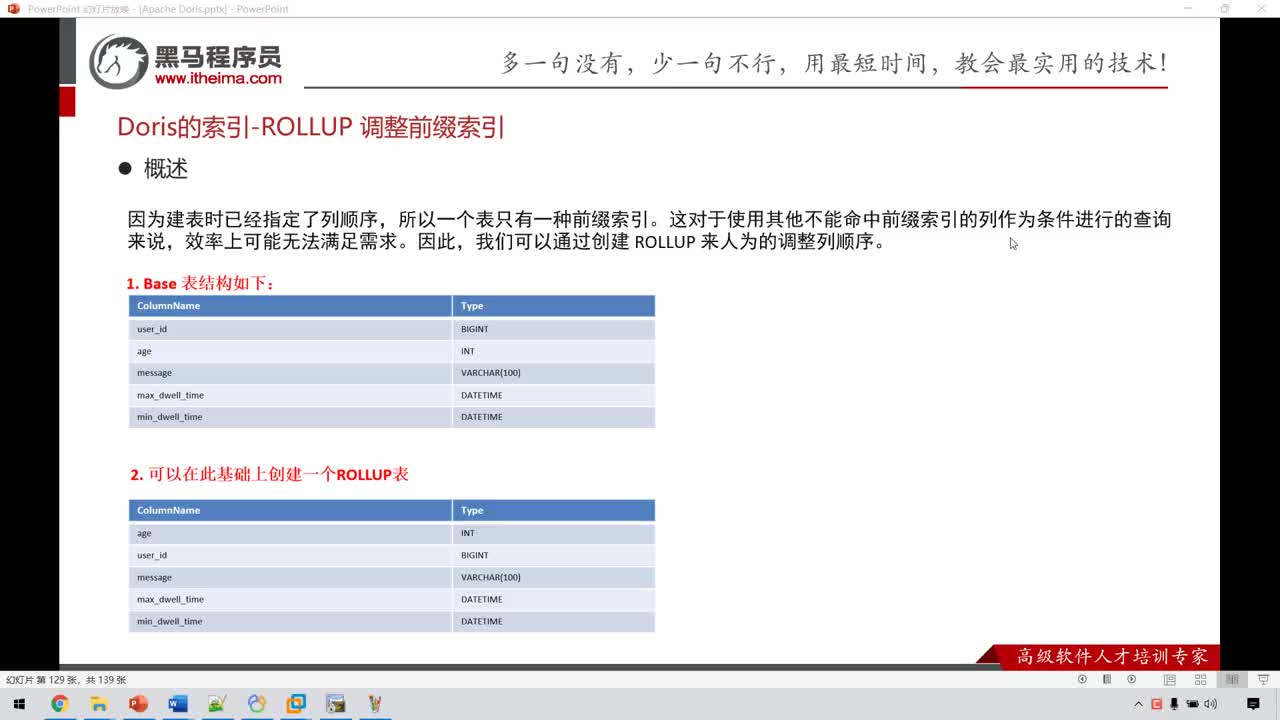Screen dimensions: 1280x720
Task: Click 'ColumnName' header in Base table
Action: 290,306
